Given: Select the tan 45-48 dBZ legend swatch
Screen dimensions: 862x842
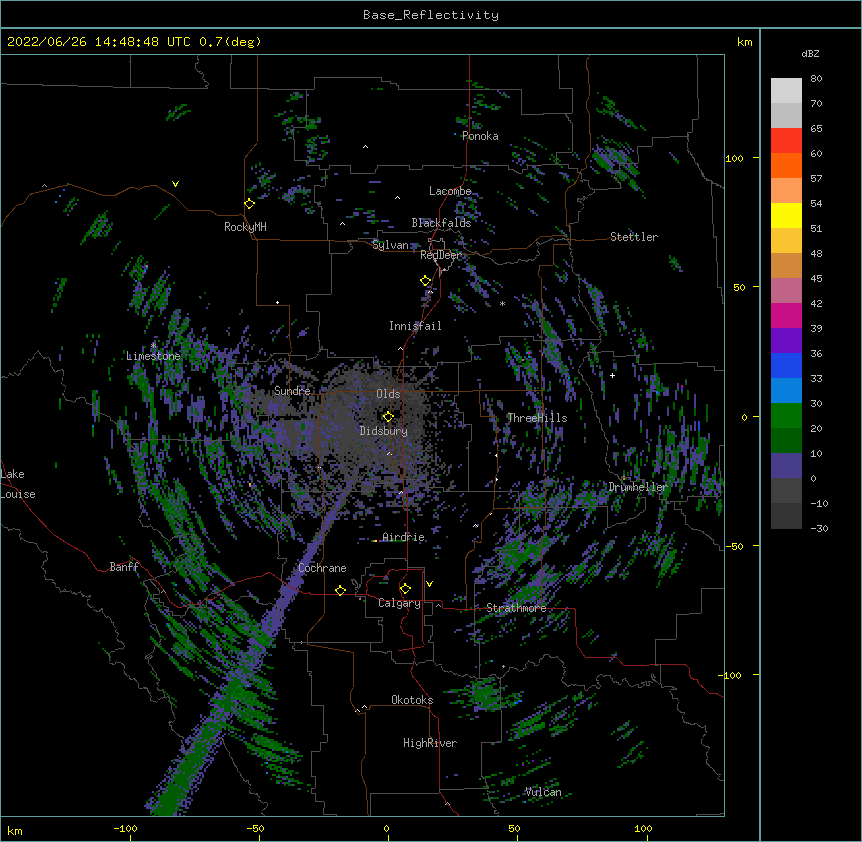Looking at the screenshot, I should pos(786,265).
